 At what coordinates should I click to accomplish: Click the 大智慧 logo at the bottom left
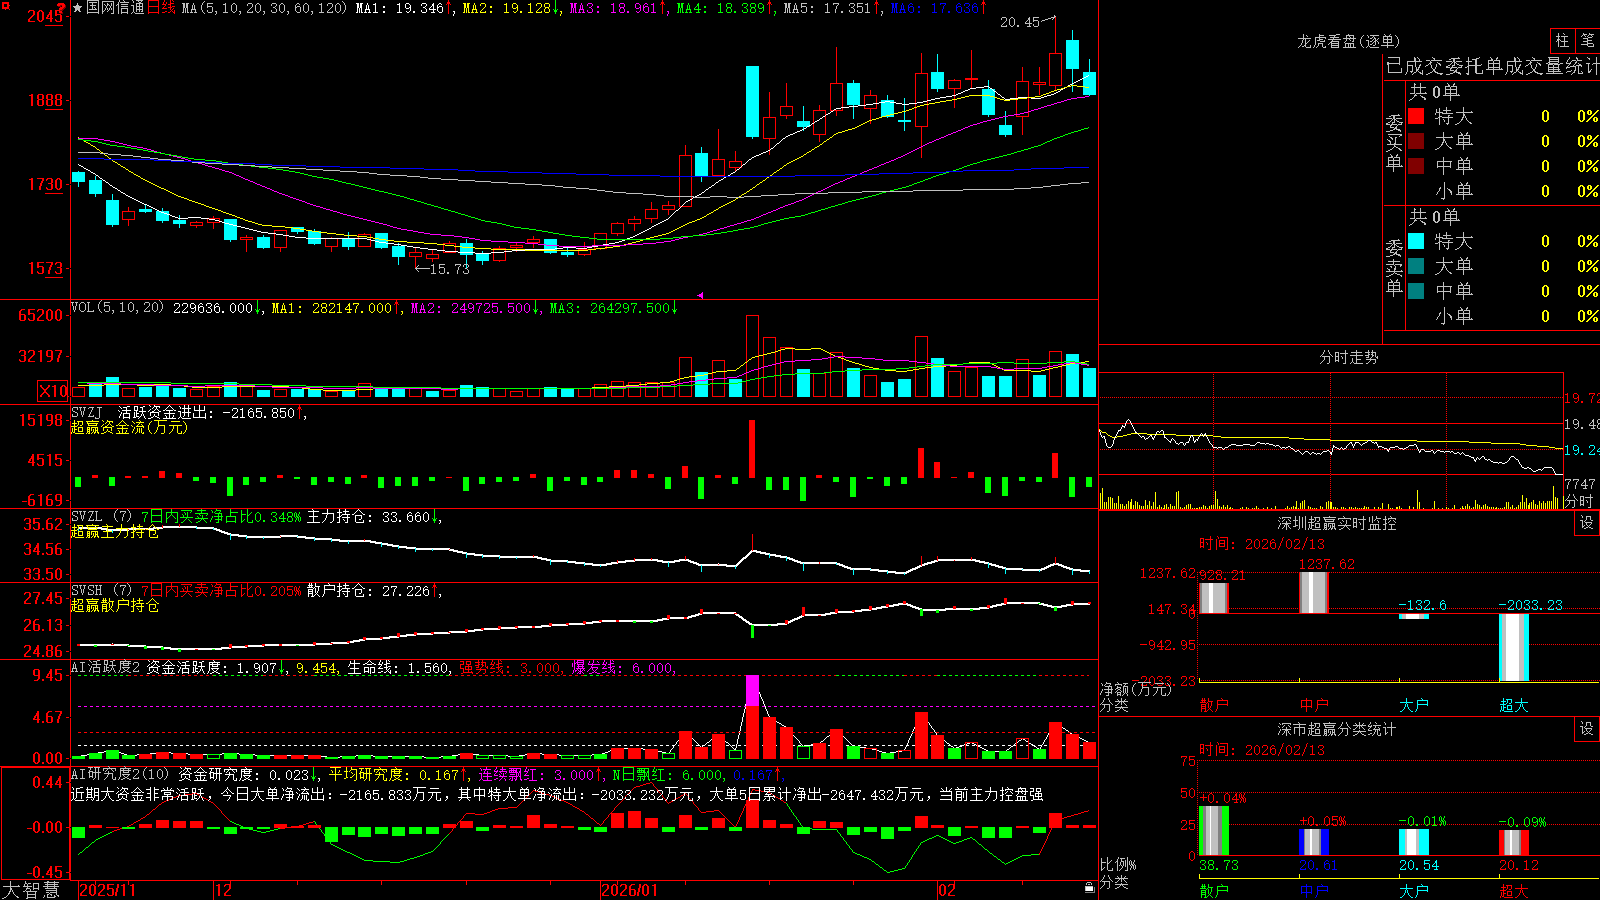(x=30, y=890)
